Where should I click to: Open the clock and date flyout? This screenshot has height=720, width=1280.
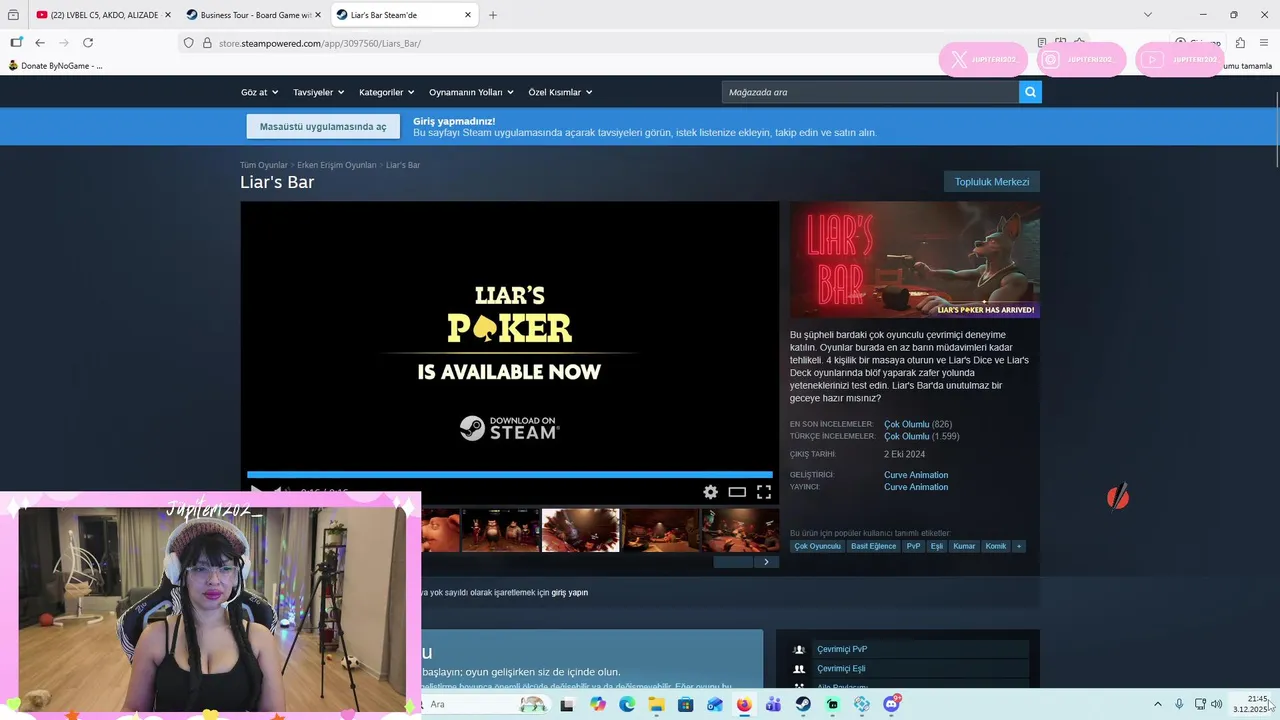pyautogui.click(x=1251, y=704)
